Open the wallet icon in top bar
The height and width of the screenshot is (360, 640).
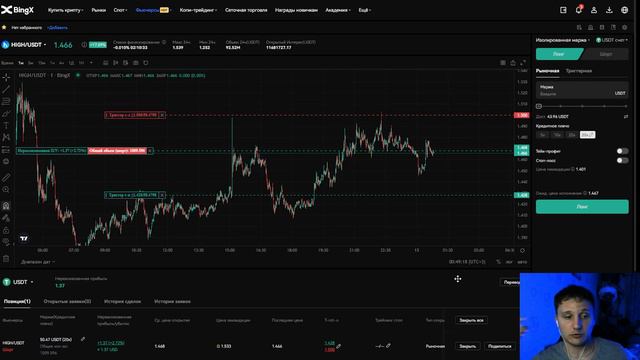(563, 10)
